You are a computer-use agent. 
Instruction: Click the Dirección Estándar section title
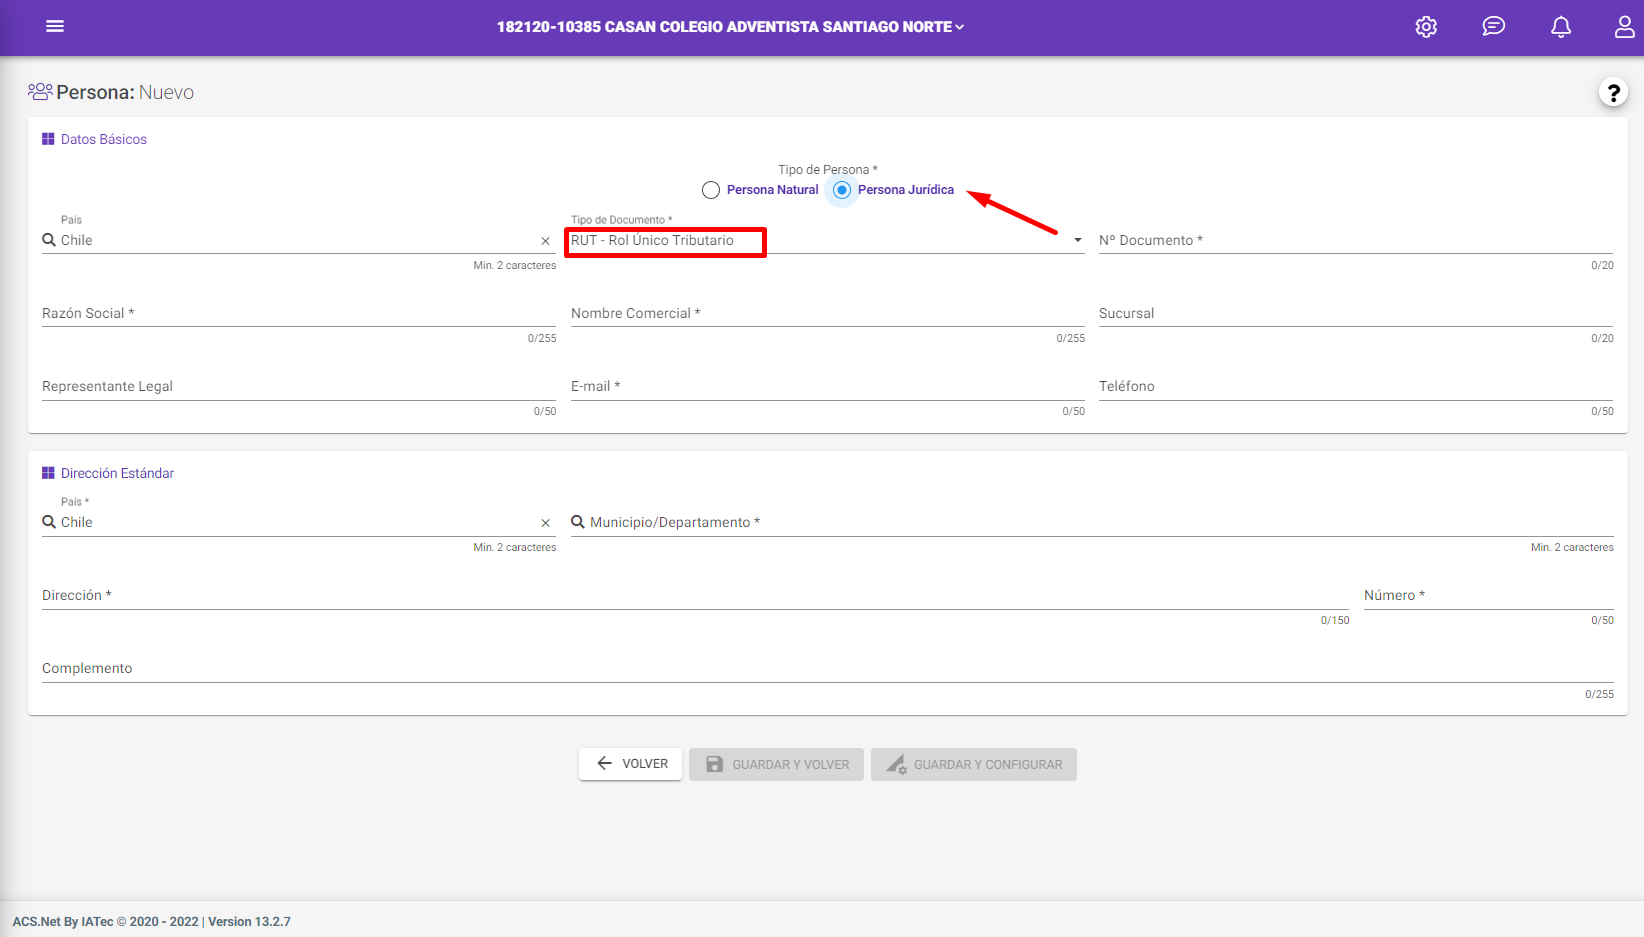[x=117, y=473]
